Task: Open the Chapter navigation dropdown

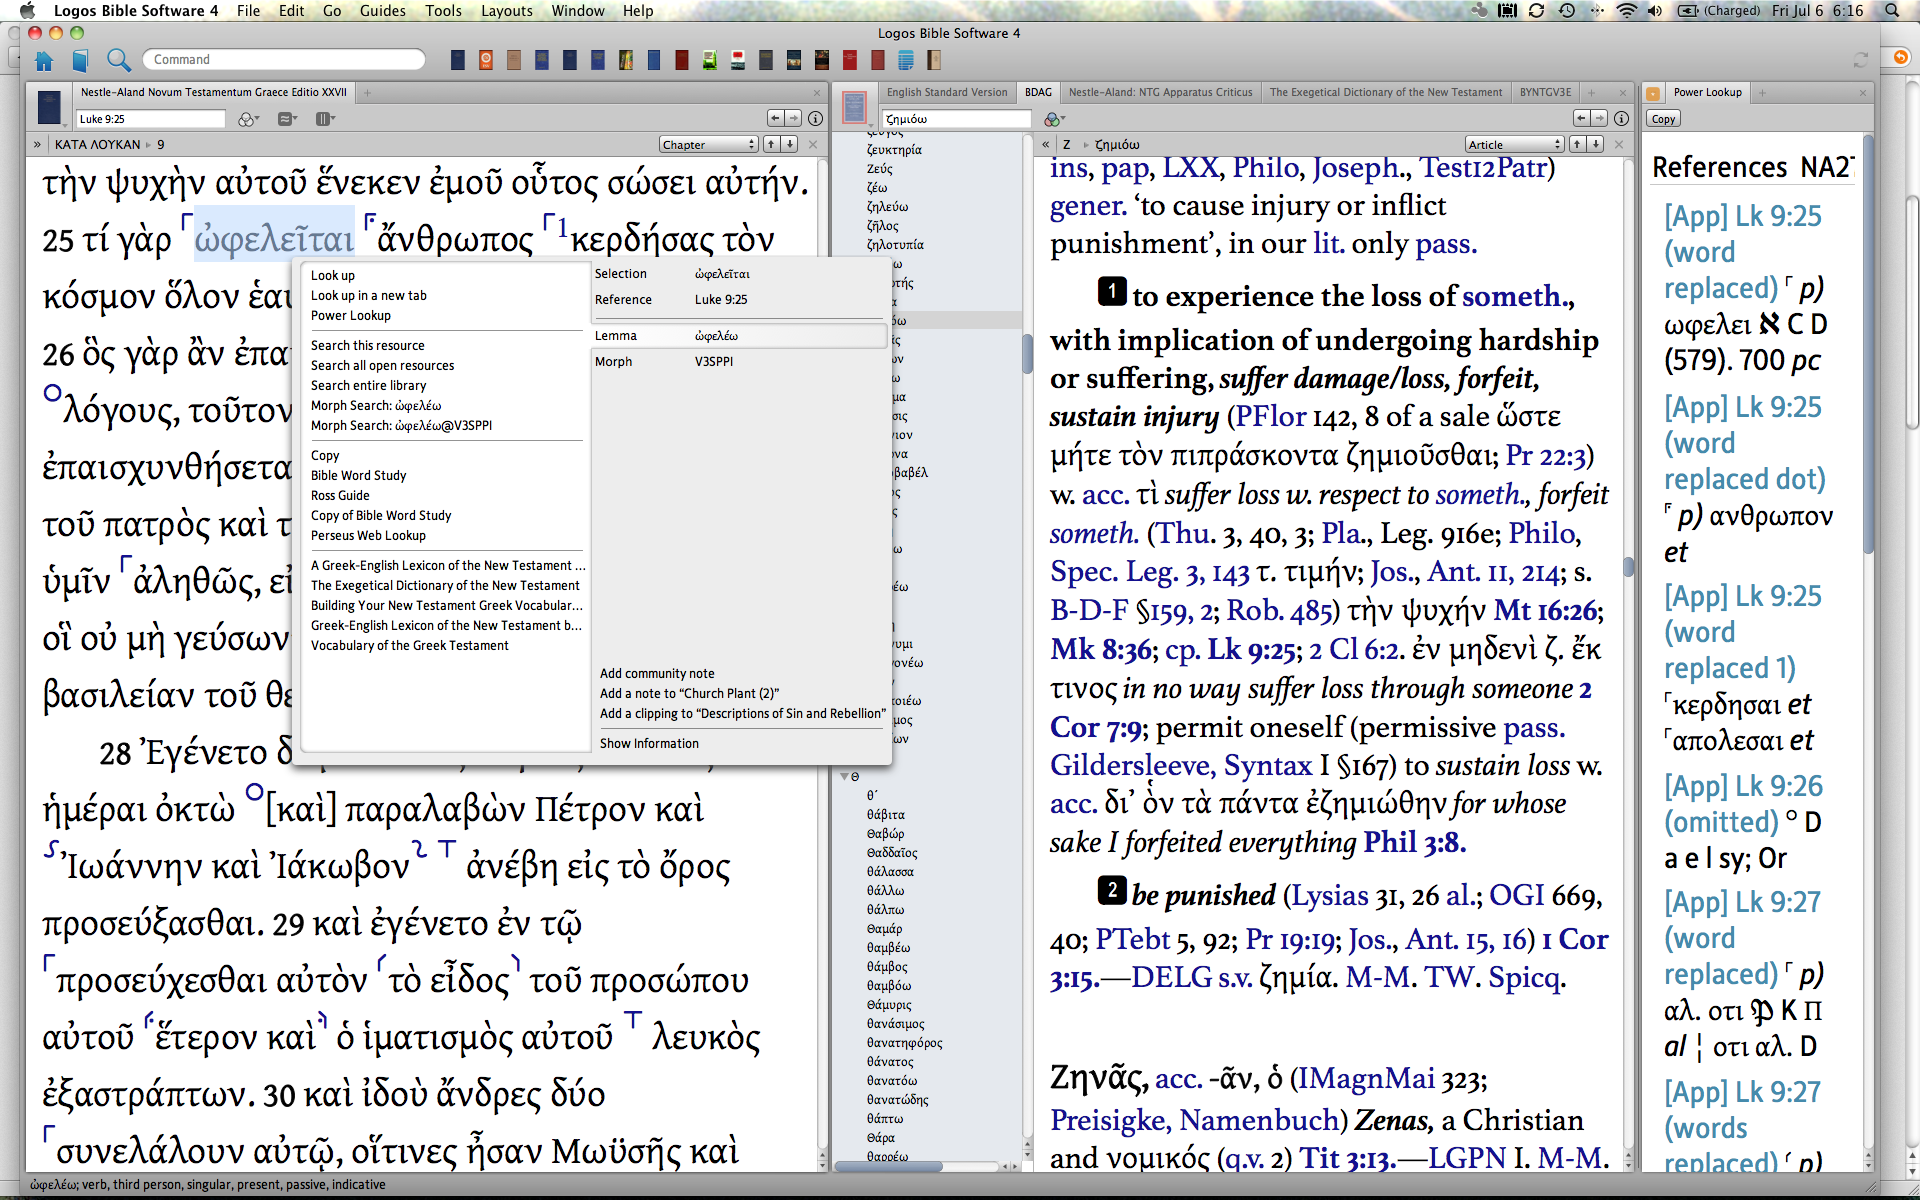Action: click(708, 145)
